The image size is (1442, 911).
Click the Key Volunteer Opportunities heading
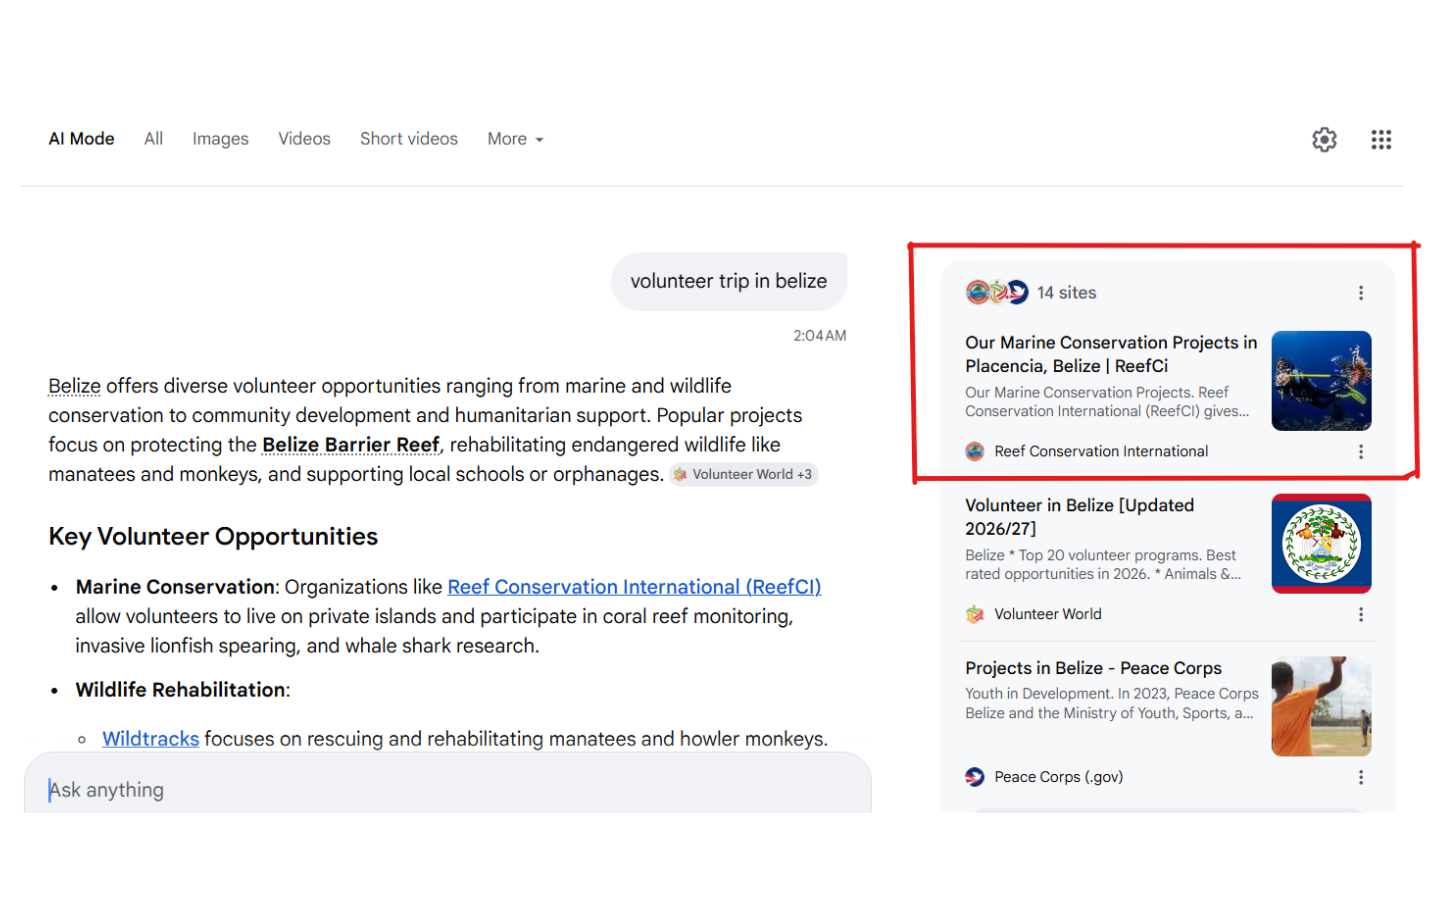pyautogui.click(x=213, y=537)
